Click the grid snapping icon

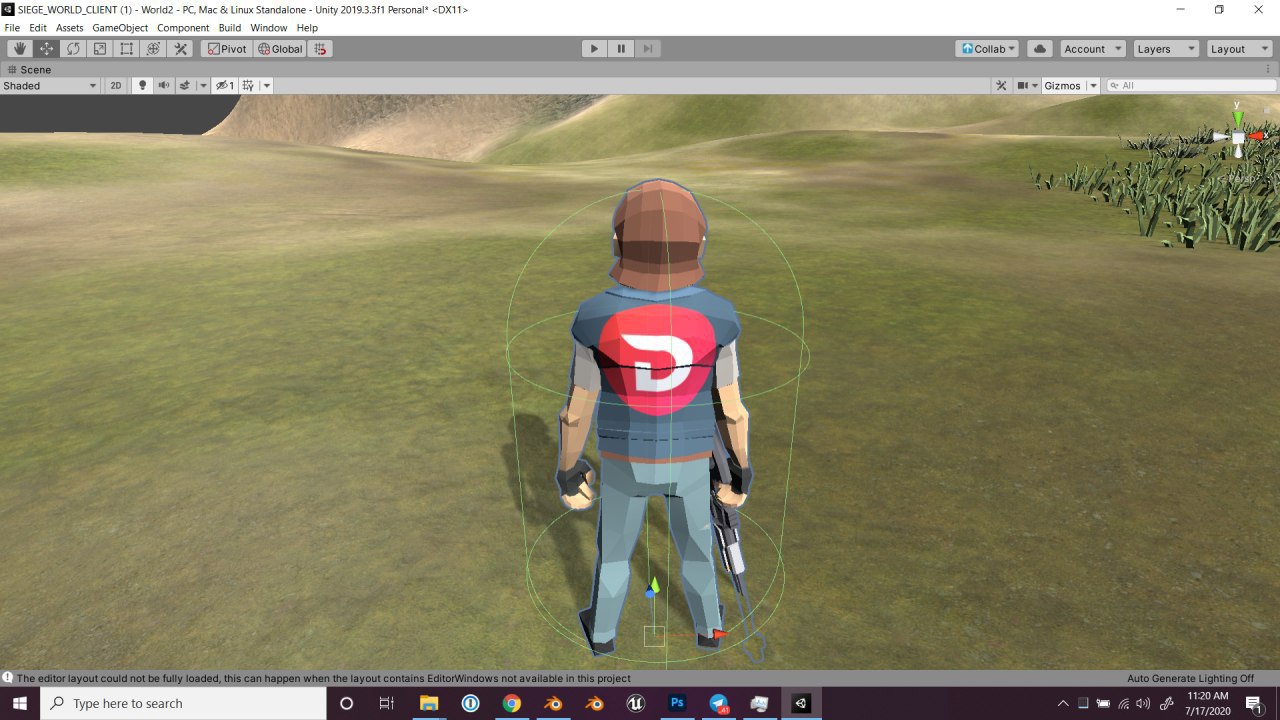(x=321, y=49)
